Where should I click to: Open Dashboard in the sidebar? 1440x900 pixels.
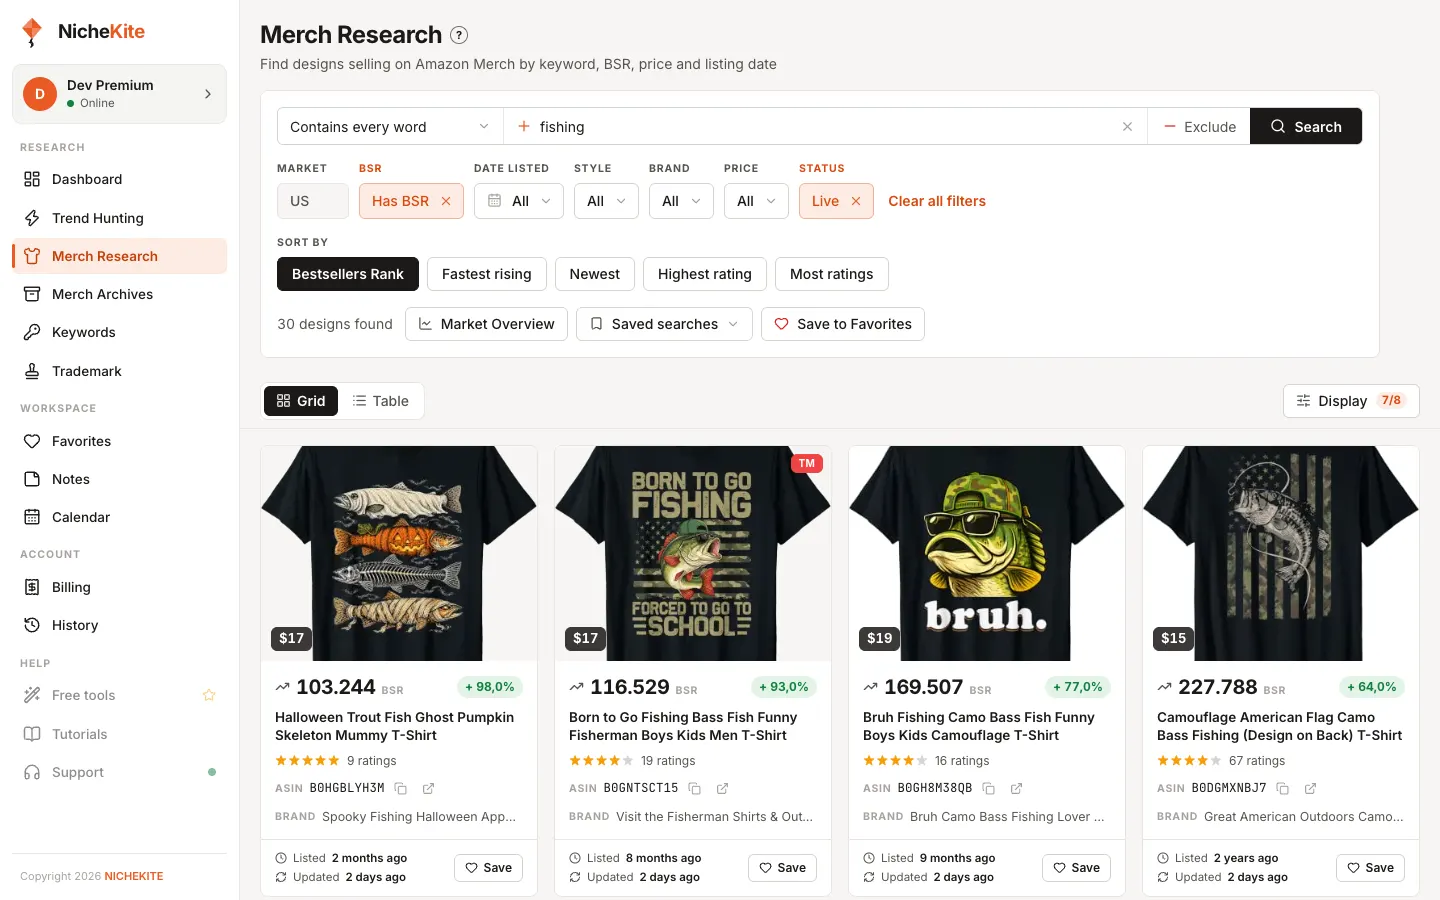coord(119,179)
